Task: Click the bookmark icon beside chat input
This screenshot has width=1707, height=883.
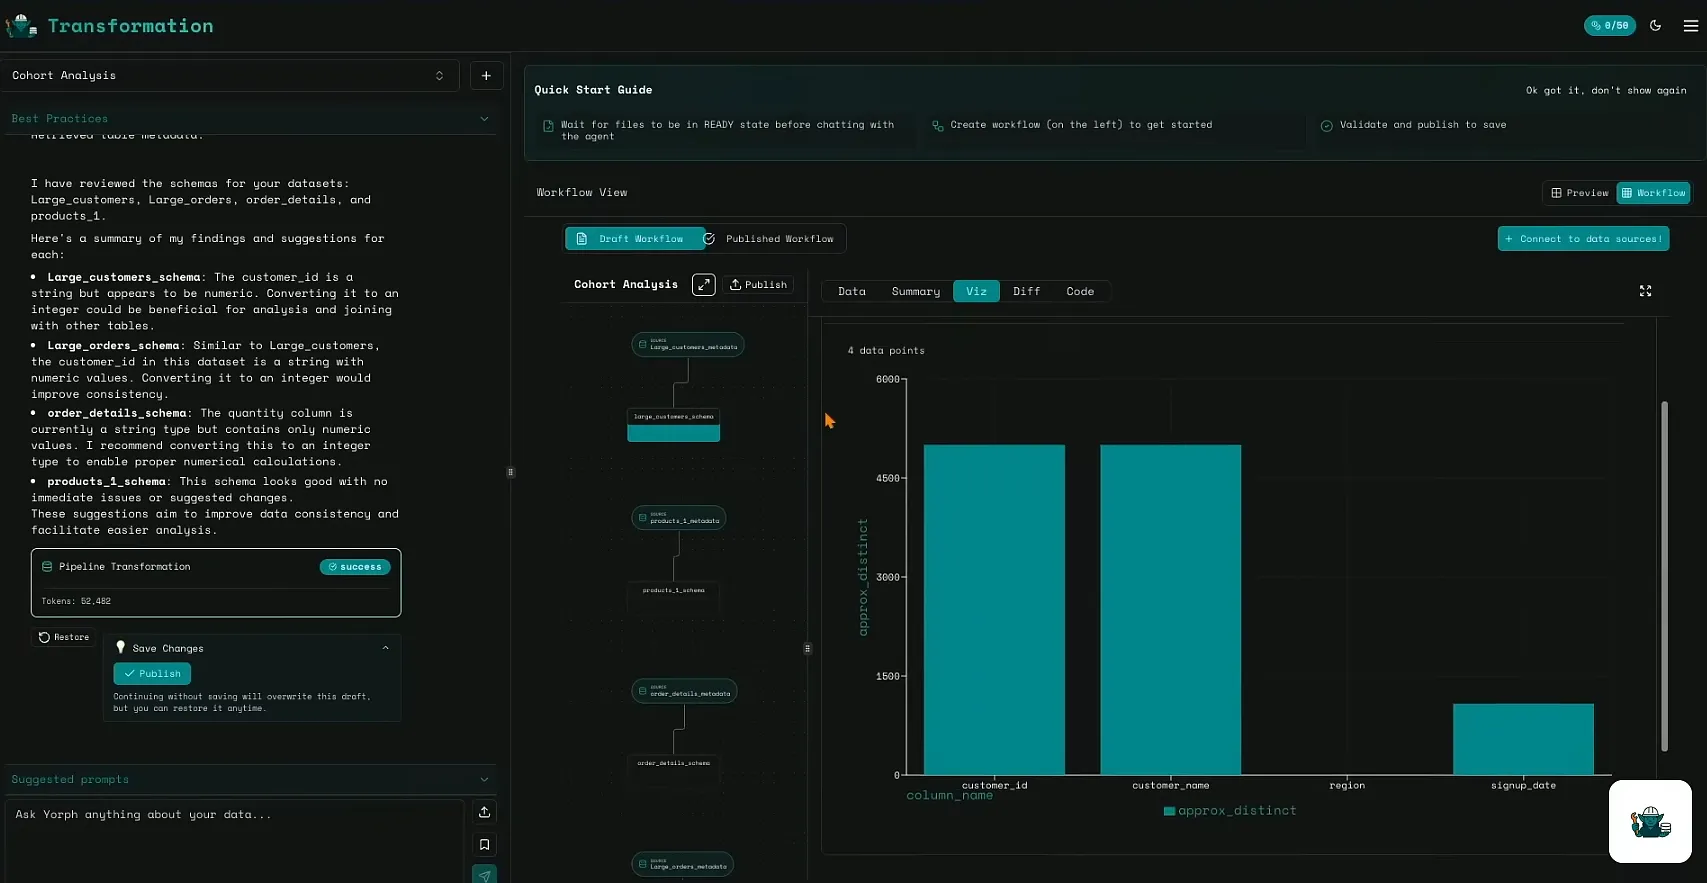Action: (484, 845)
